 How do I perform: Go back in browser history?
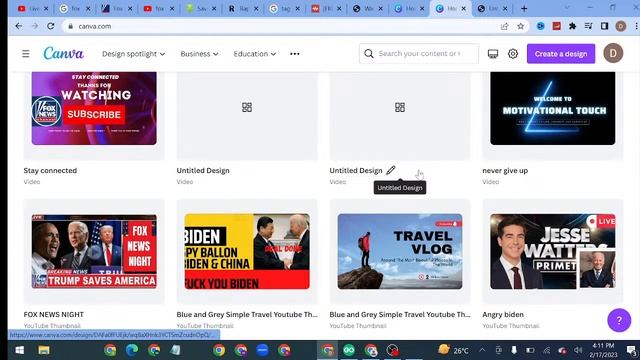[x=19, y=26]
